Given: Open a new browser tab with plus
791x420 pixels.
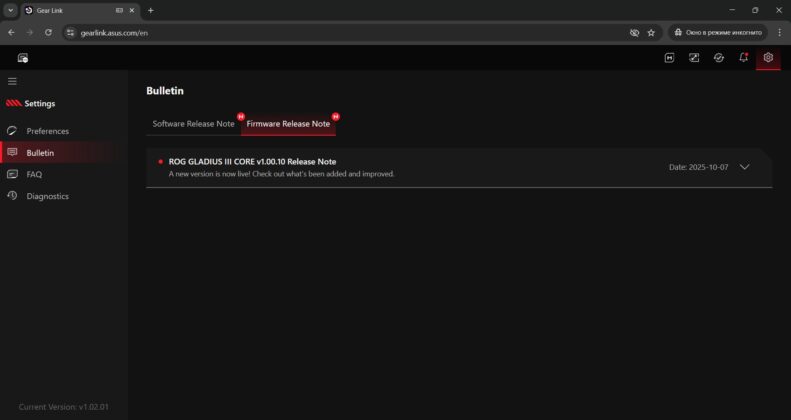Looking at the screenshot, I should pos(150,11).
